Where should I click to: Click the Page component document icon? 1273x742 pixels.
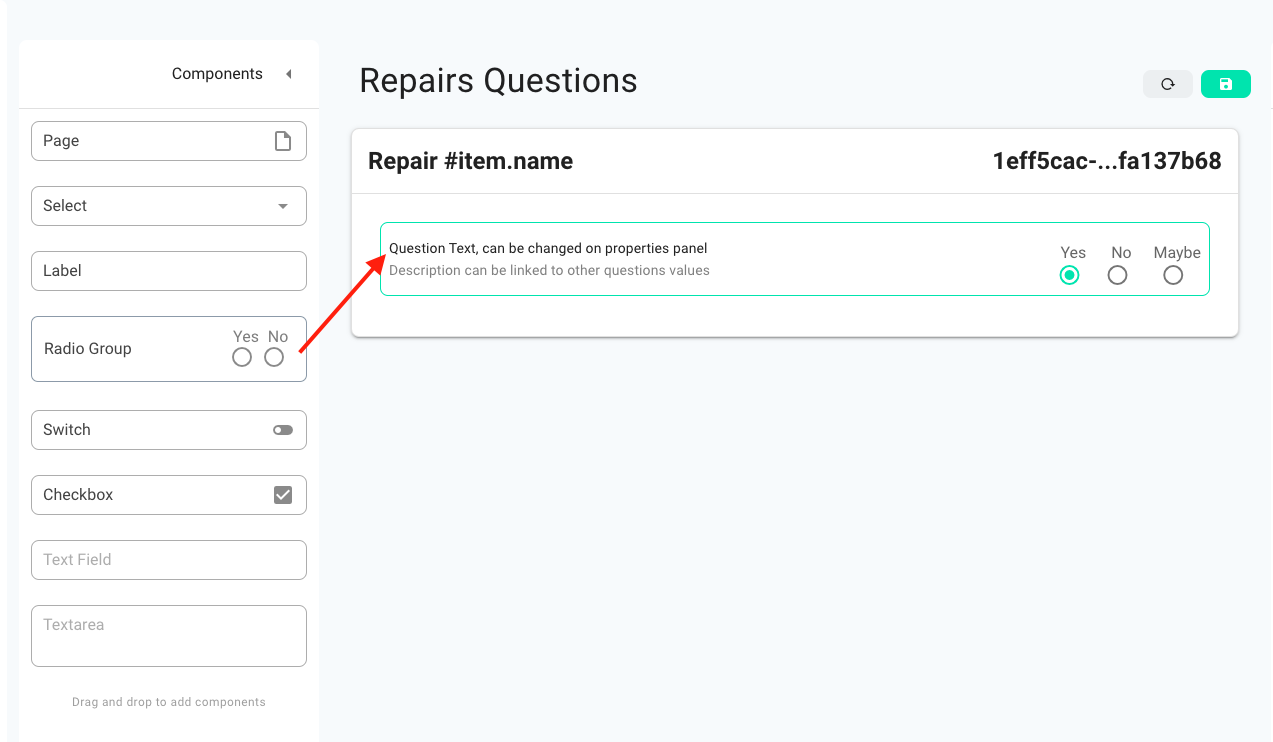pyautogui.click(x=283, y=141)
